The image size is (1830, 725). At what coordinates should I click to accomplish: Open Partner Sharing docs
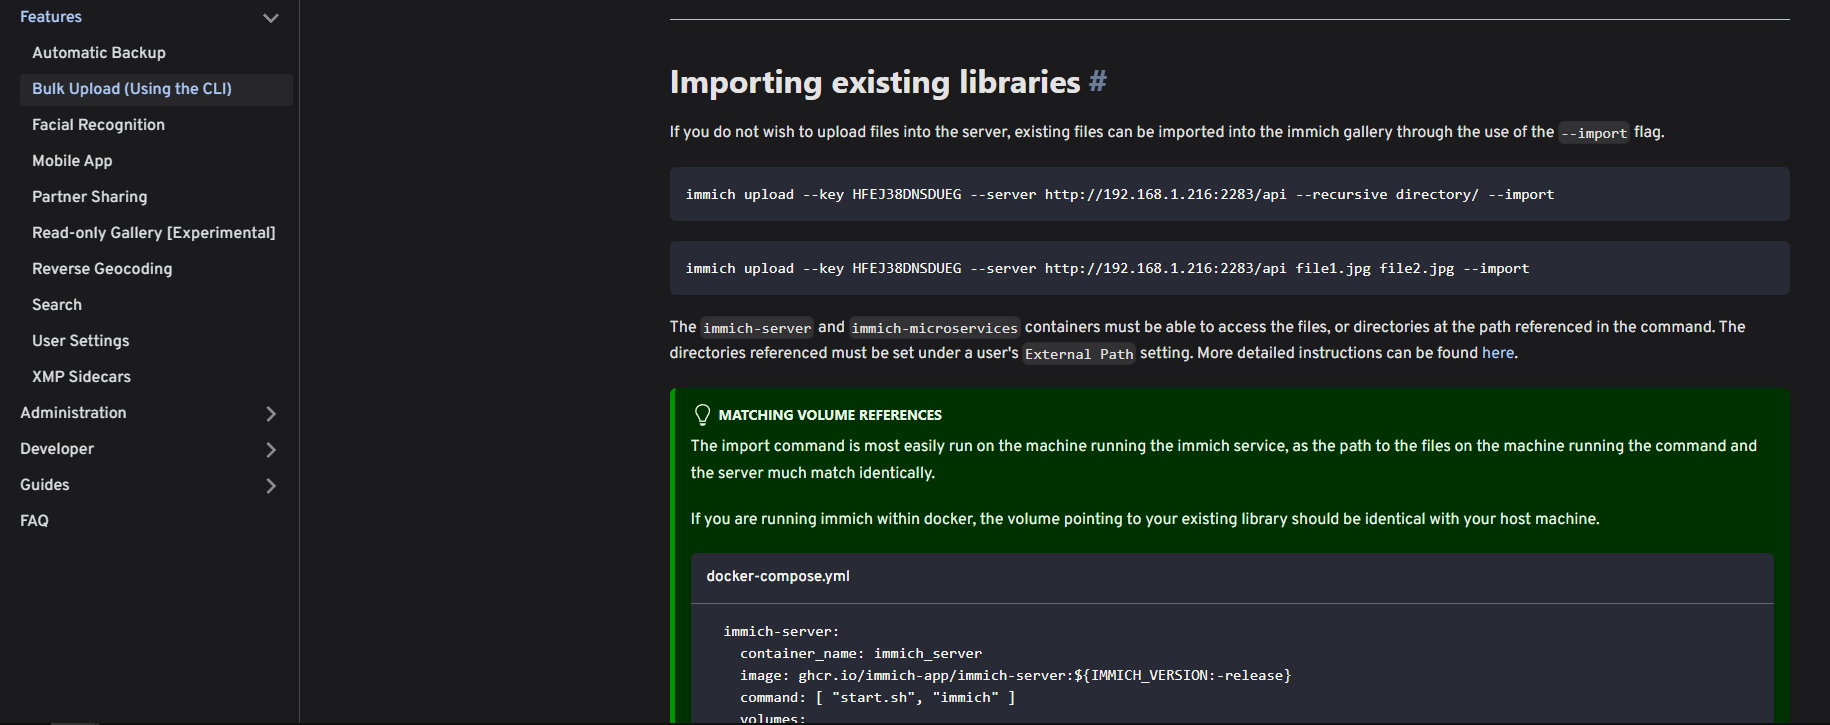89,197
